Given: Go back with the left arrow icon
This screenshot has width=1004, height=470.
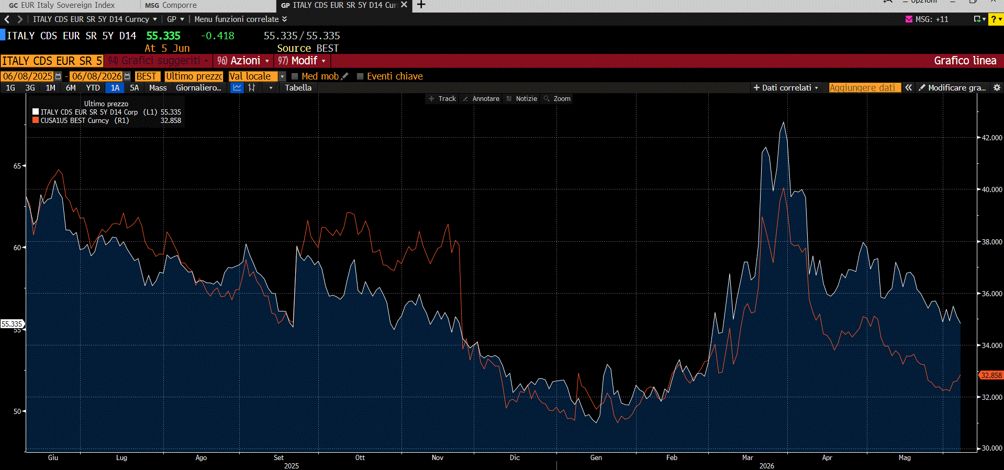Looking at the screenshot, I should [x=6, y=19].
